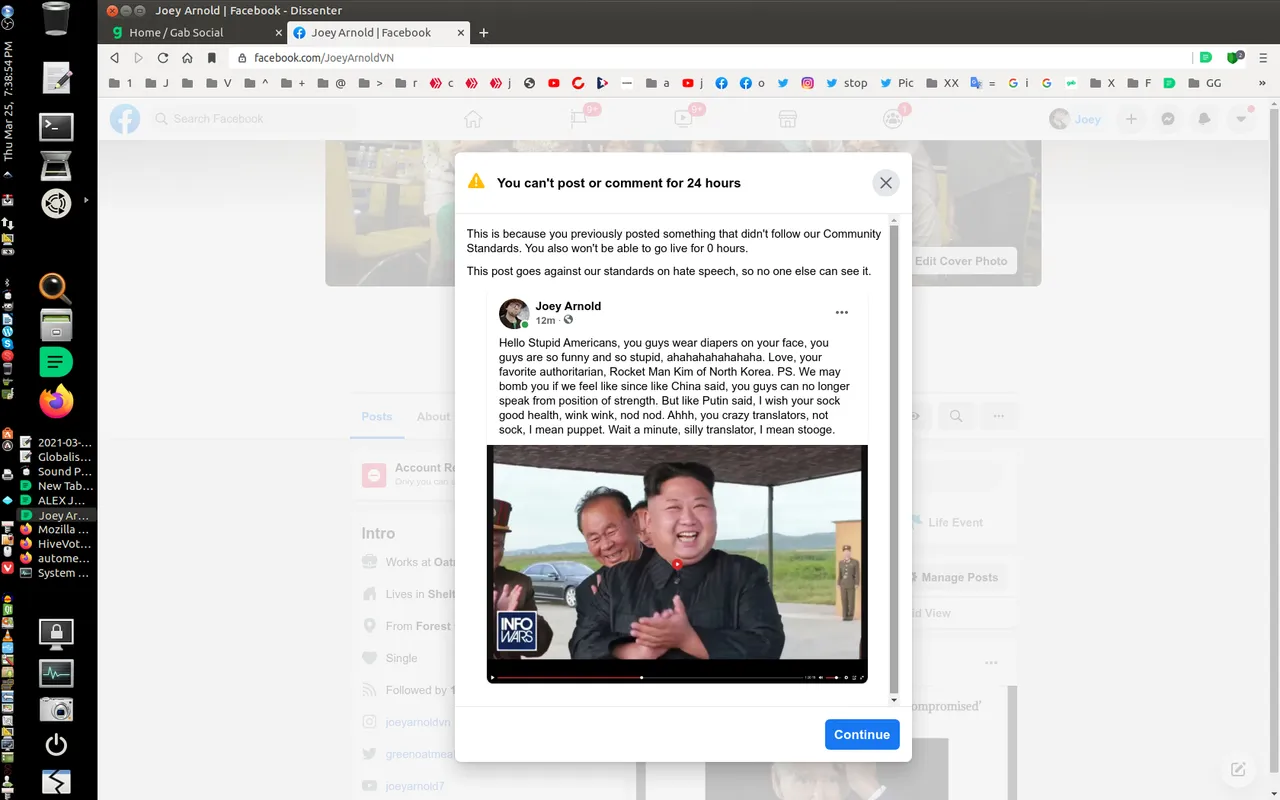Open the three-dot menu on Joey Arnold's post
Viewport: 1280px width, 800px height.
tap(842, 313)
